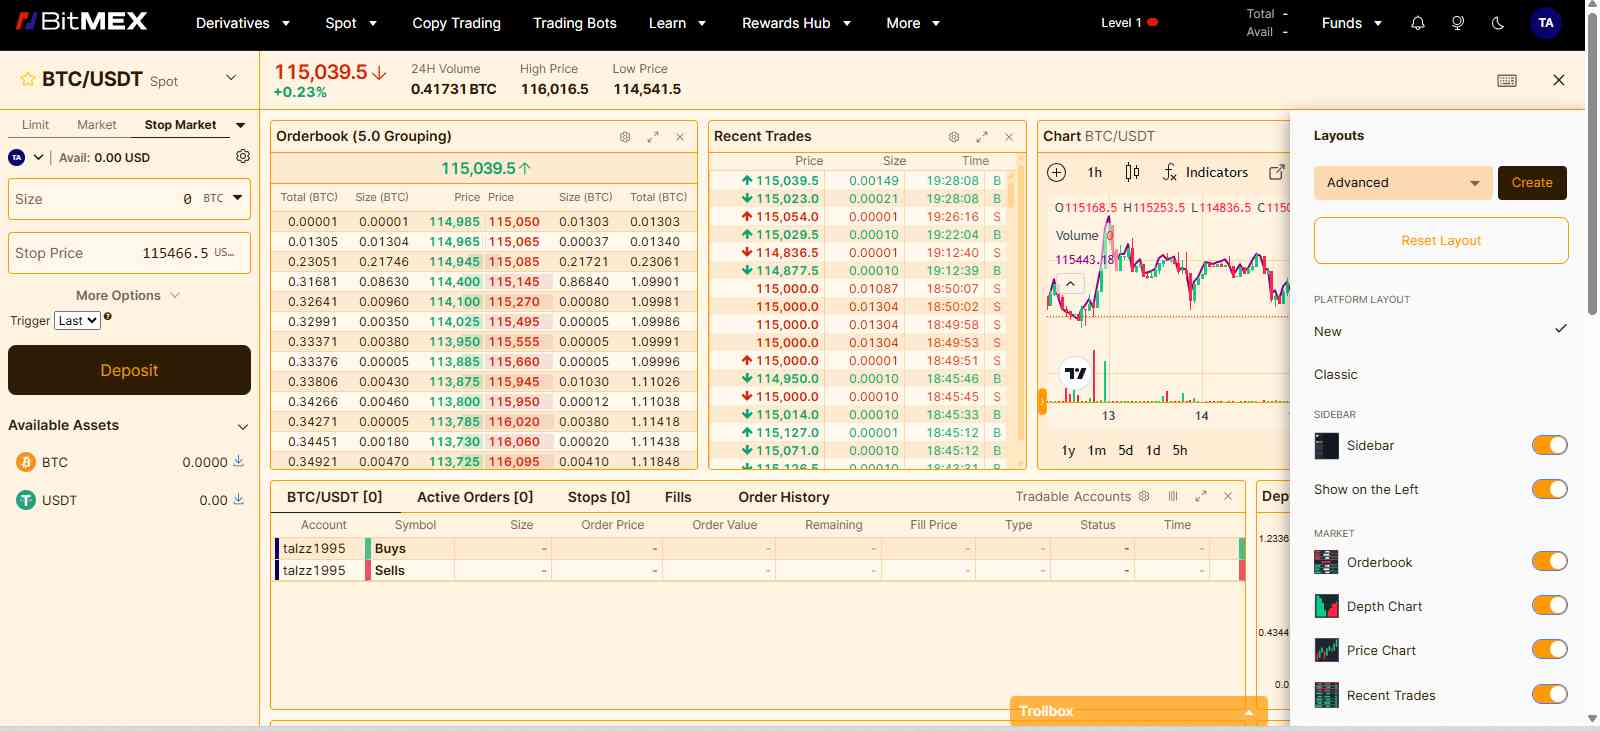Close the Layouts panel X
1600x731 pixels.
tap(1559, 80)
